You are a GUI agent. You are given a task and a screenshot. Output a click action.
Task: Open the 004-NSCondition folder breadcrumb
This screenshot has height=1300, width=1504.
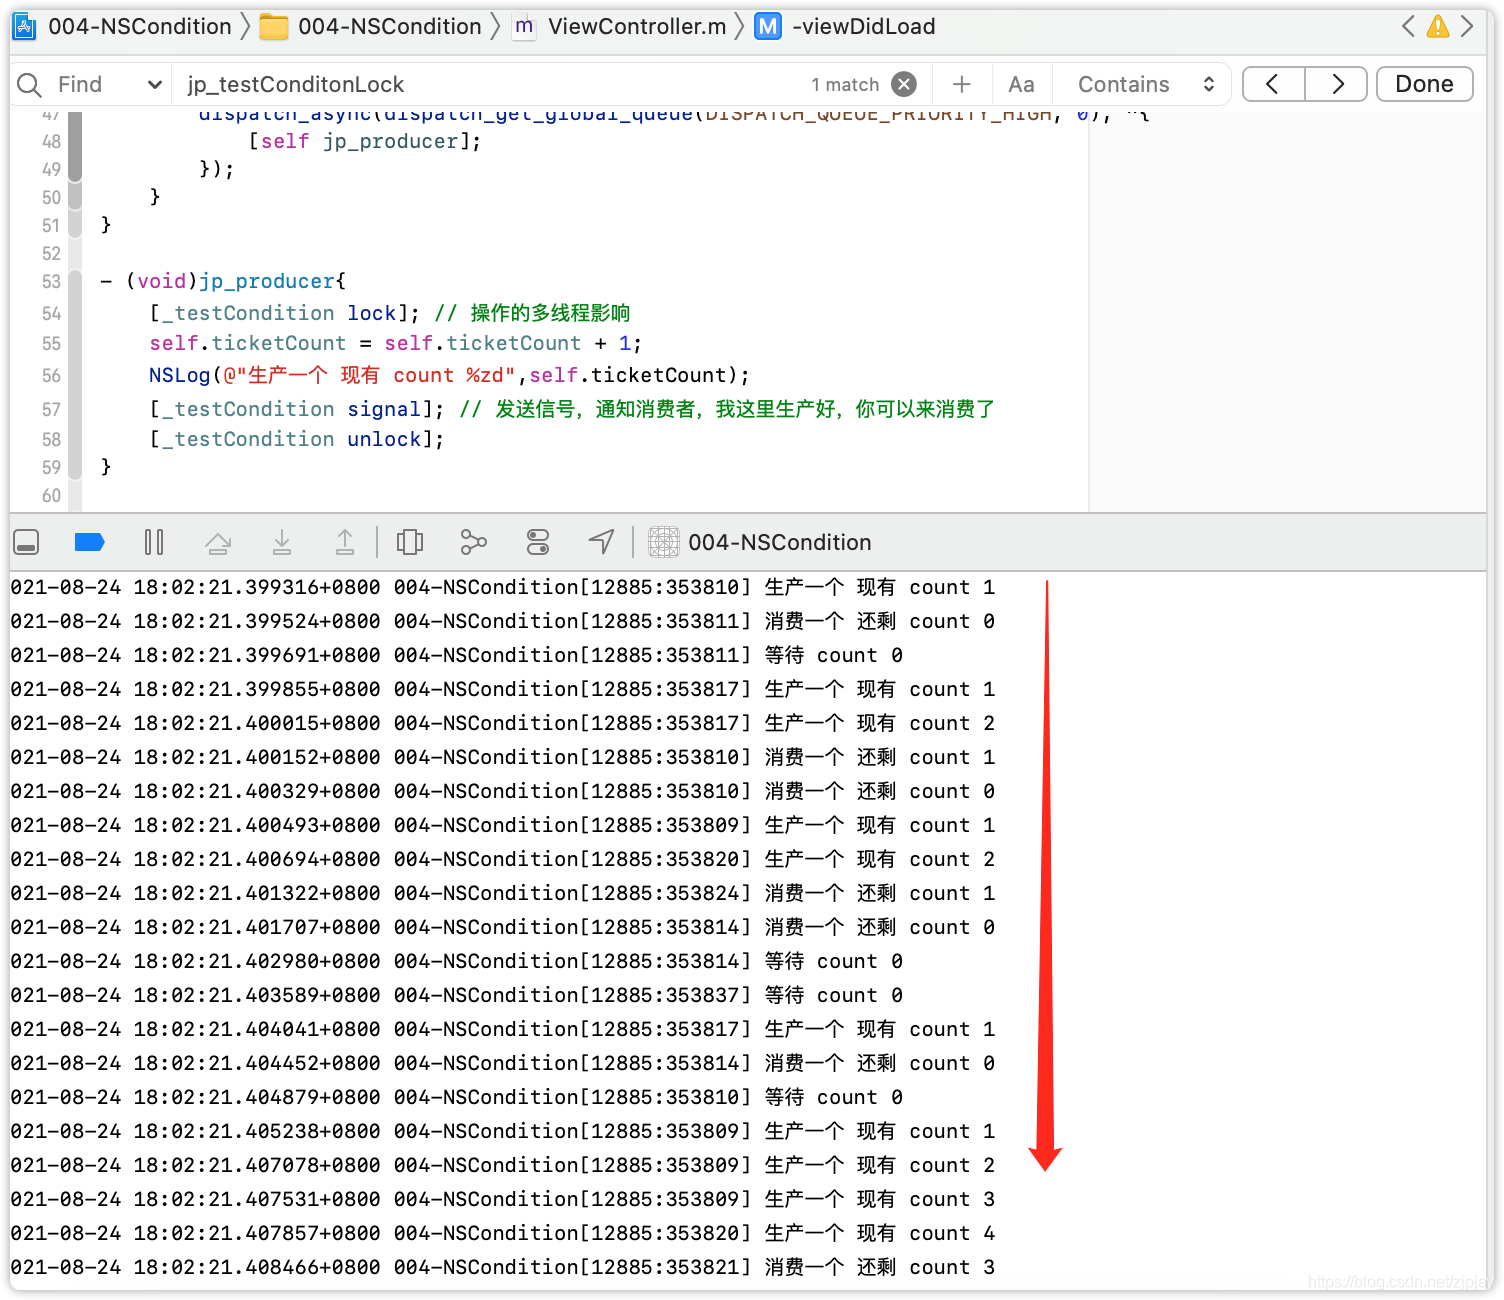coord(370,27)
